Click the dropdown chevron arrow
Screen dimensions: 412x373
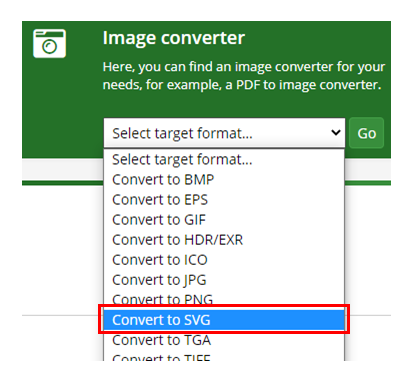[x=336, y=133]
